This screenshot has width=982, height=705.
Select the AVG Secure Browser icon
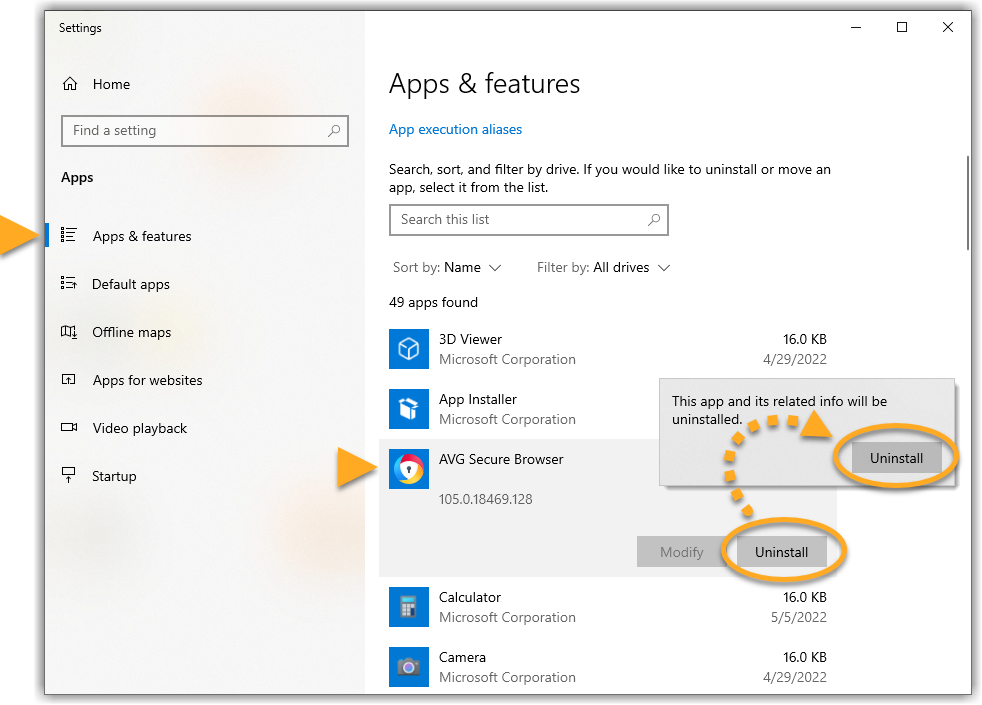coord(408,469)
